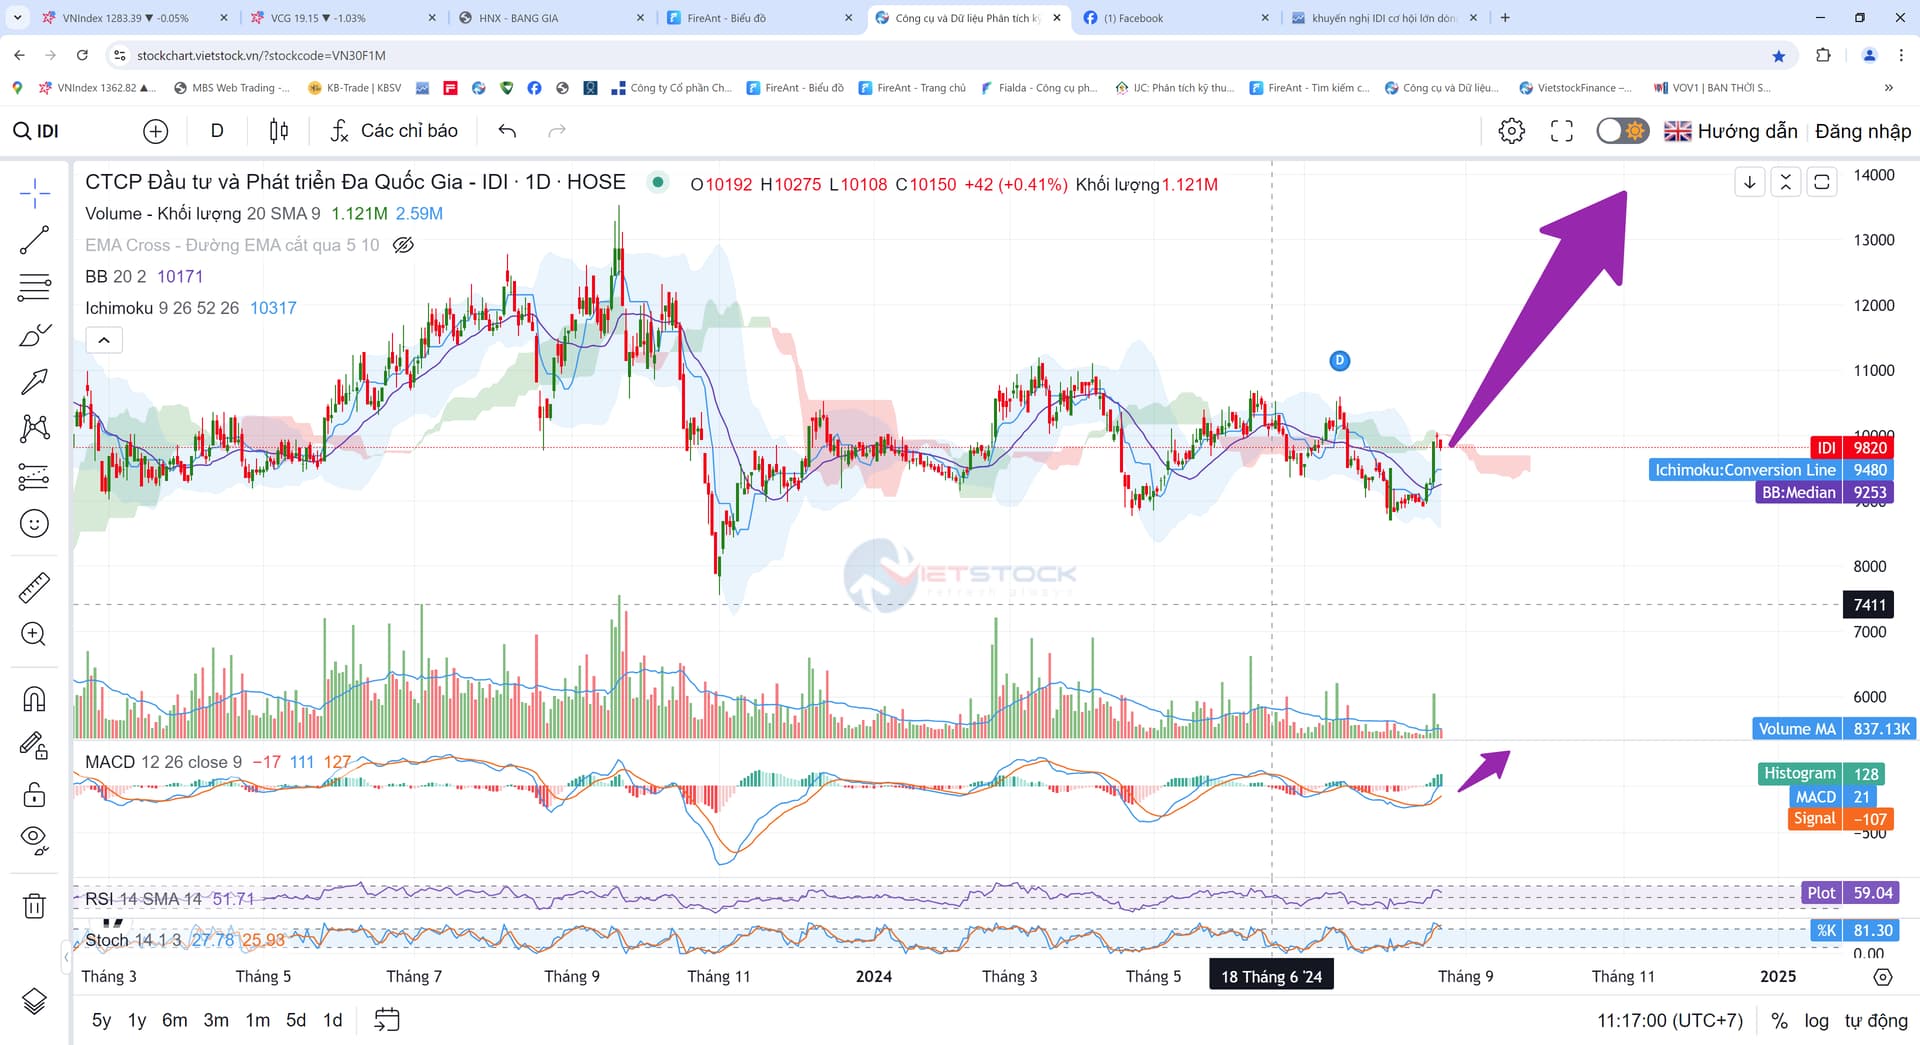Add a symbol to compare
Viewport: 1920px width, 1045px height.
coord(155,131)
